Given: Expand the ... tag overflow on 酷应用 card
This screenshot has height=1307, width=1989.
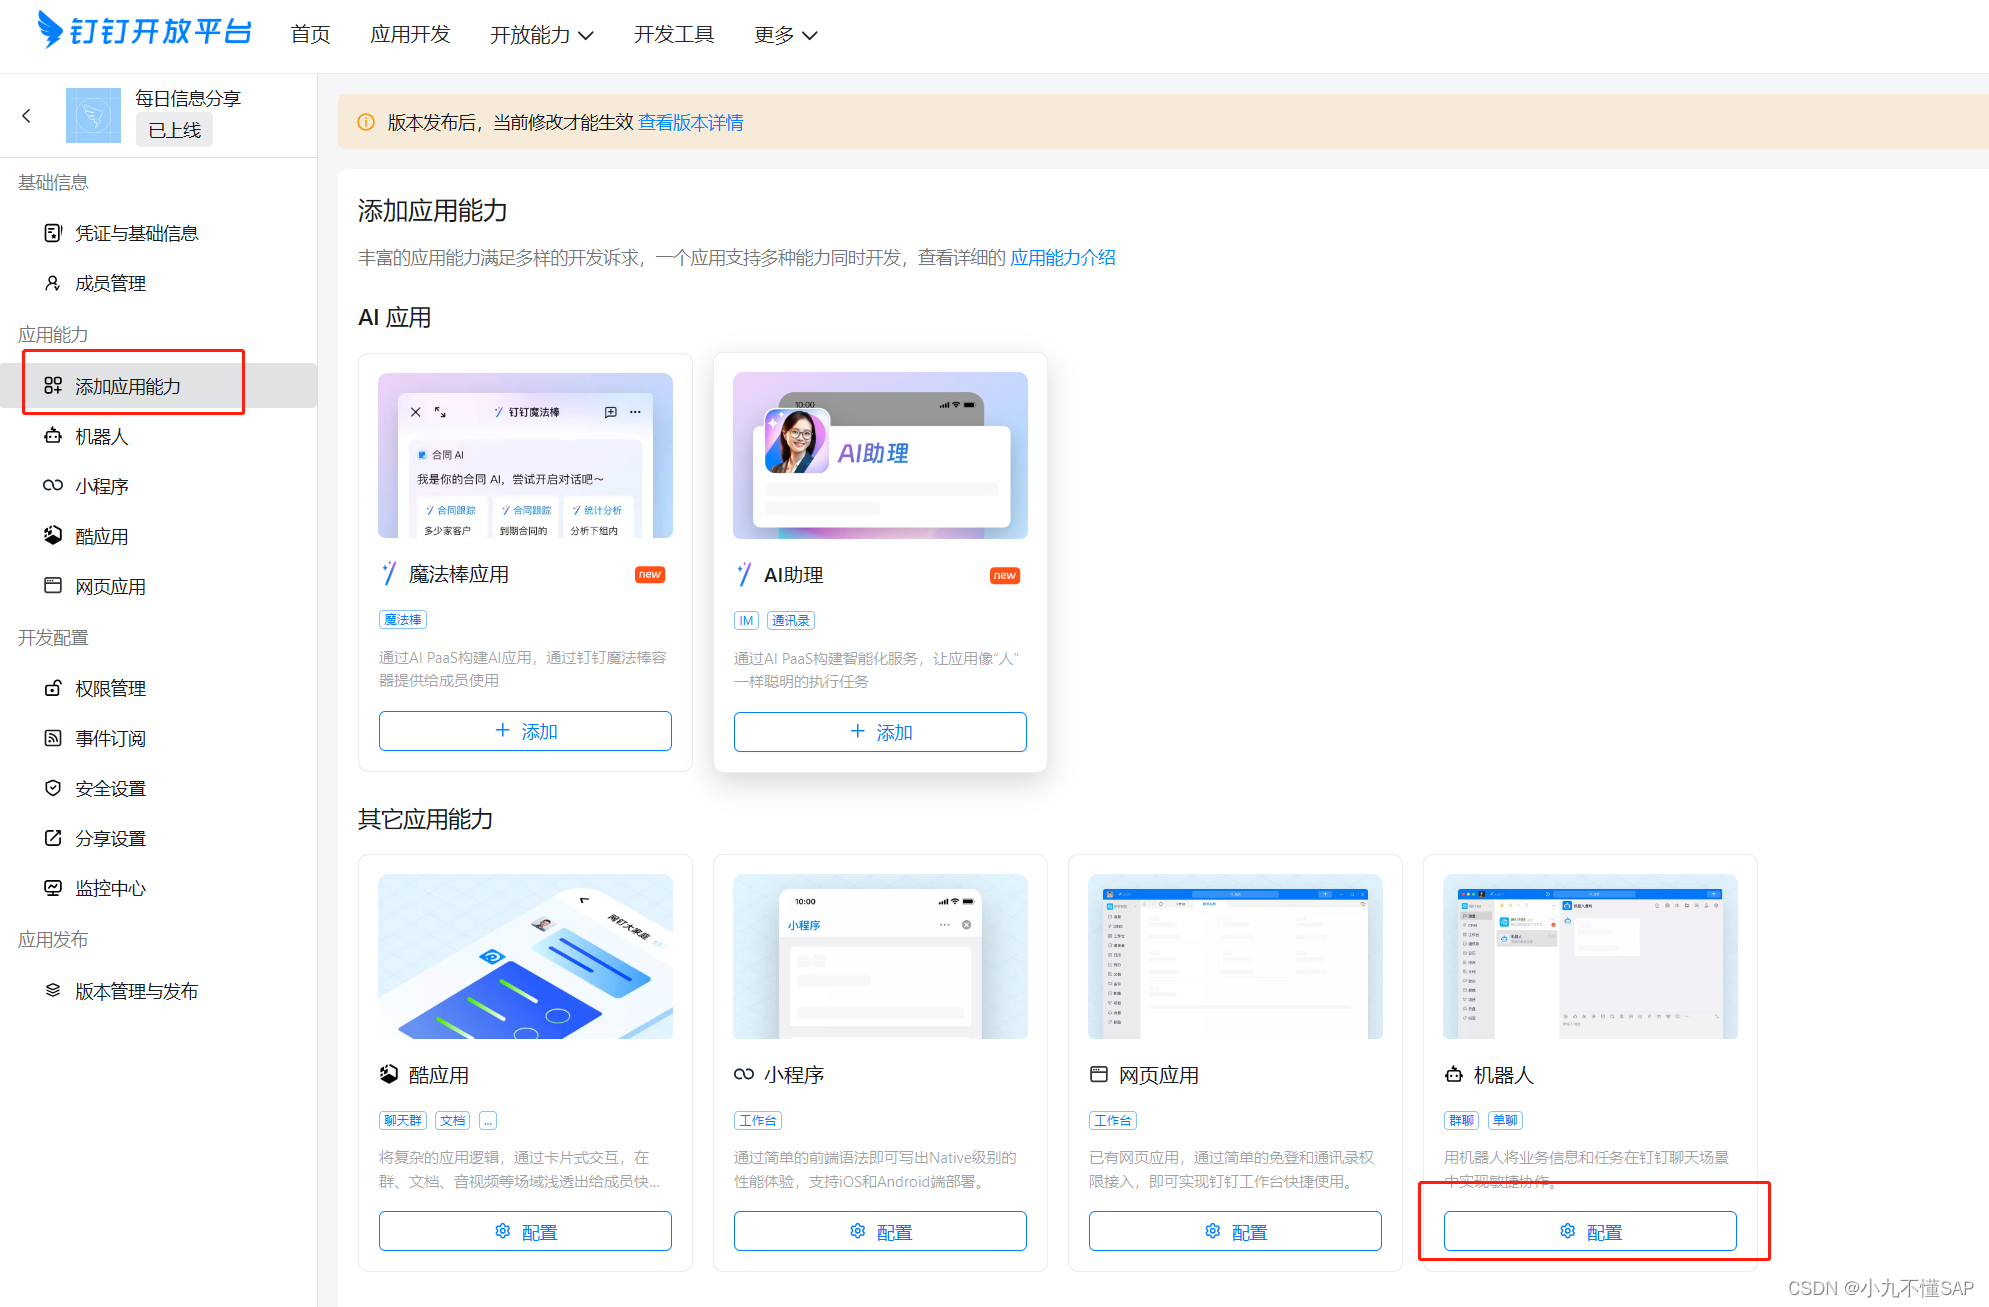Looking at the screenshot, I should [x=488, y=1121].
